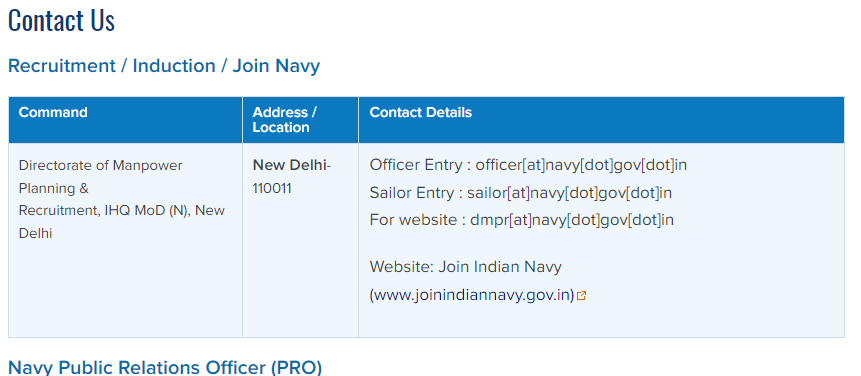The height and width of the screenshot is (376, 861).
Task: Open the external link icon beside joinindiannavy URL
Action: click(x=582, y=295)
